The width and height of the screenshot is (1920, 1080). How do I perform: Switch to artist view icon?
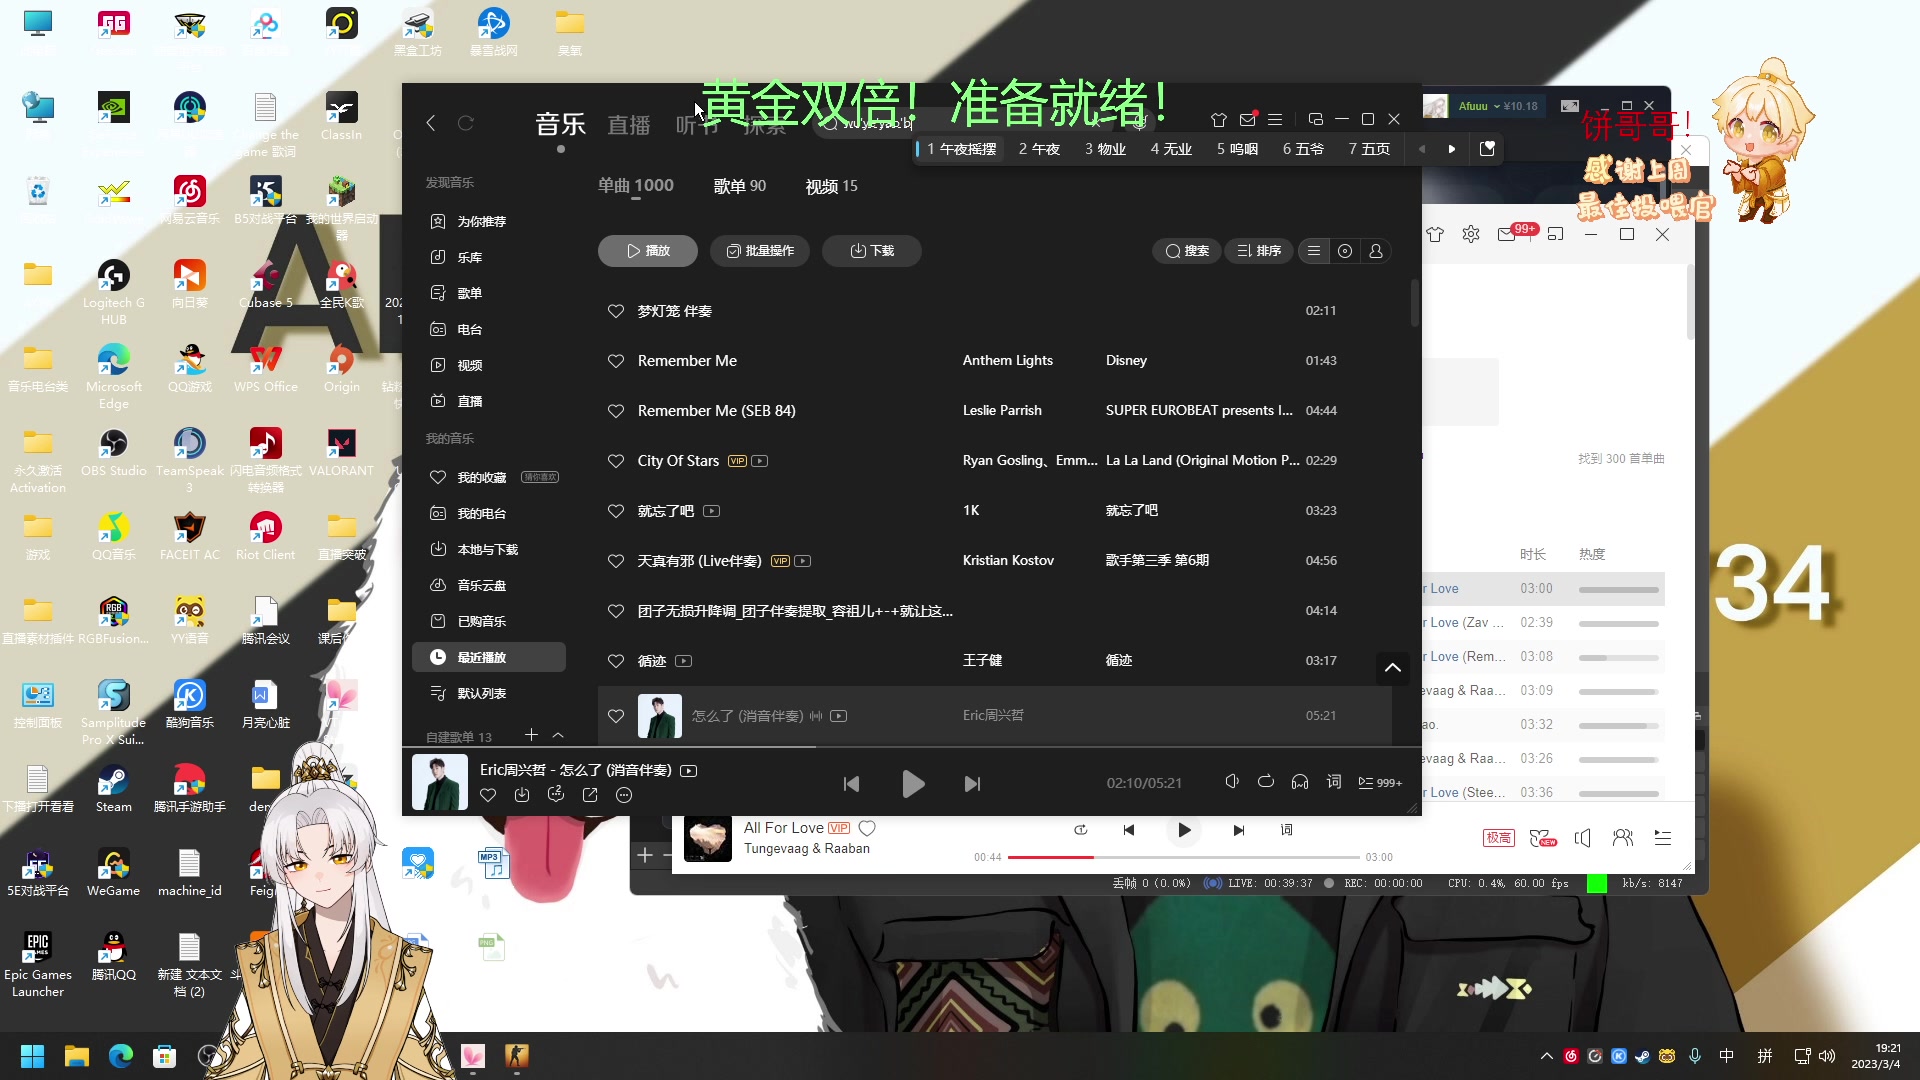(1376, 251)
